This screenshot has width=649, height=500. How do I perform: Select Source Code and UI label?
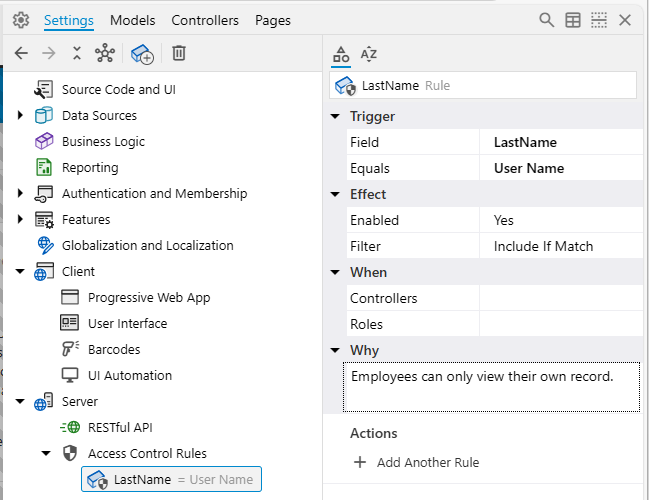pyautogui.click(x=119, y=89)
